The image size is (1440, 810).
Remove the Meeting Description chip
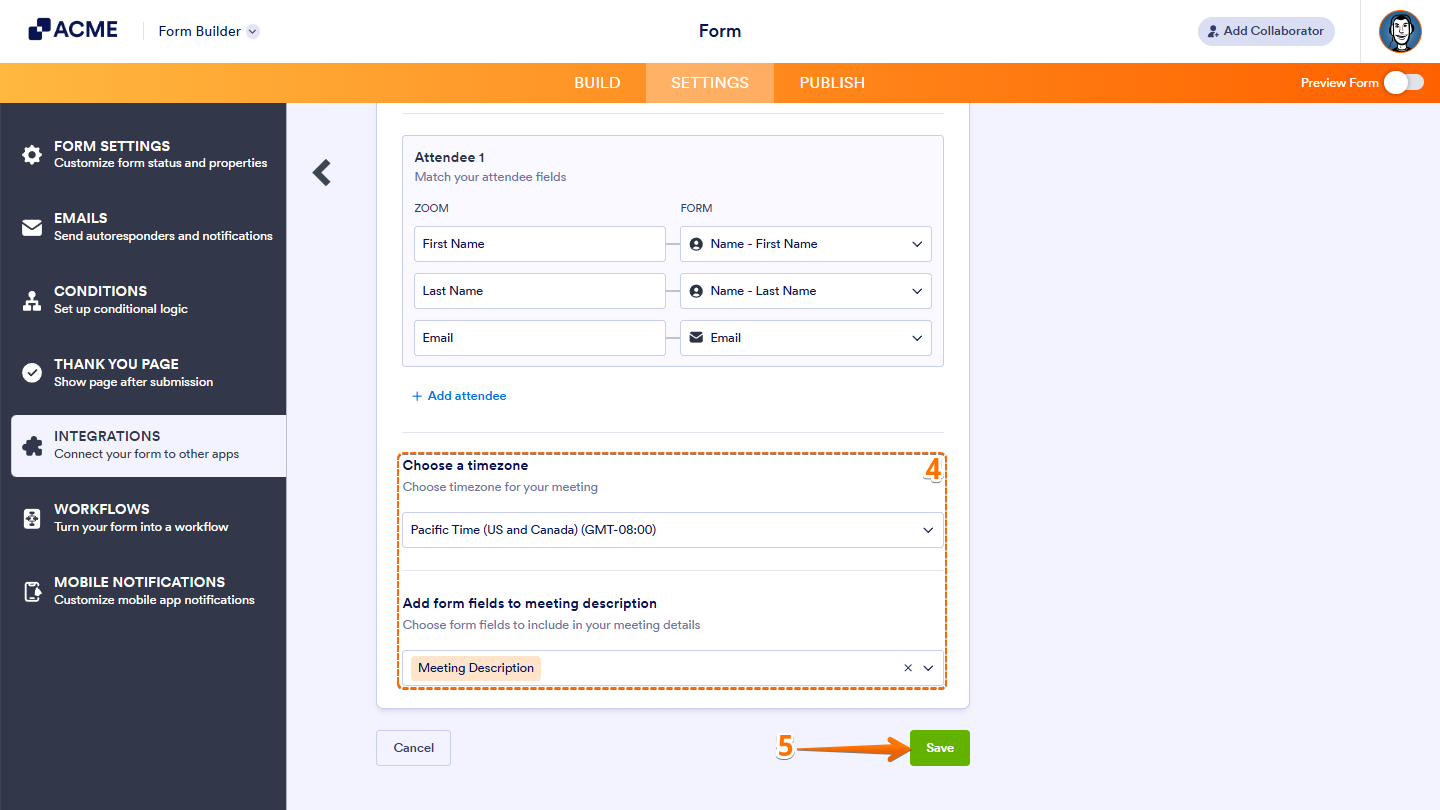click(907, 667)
